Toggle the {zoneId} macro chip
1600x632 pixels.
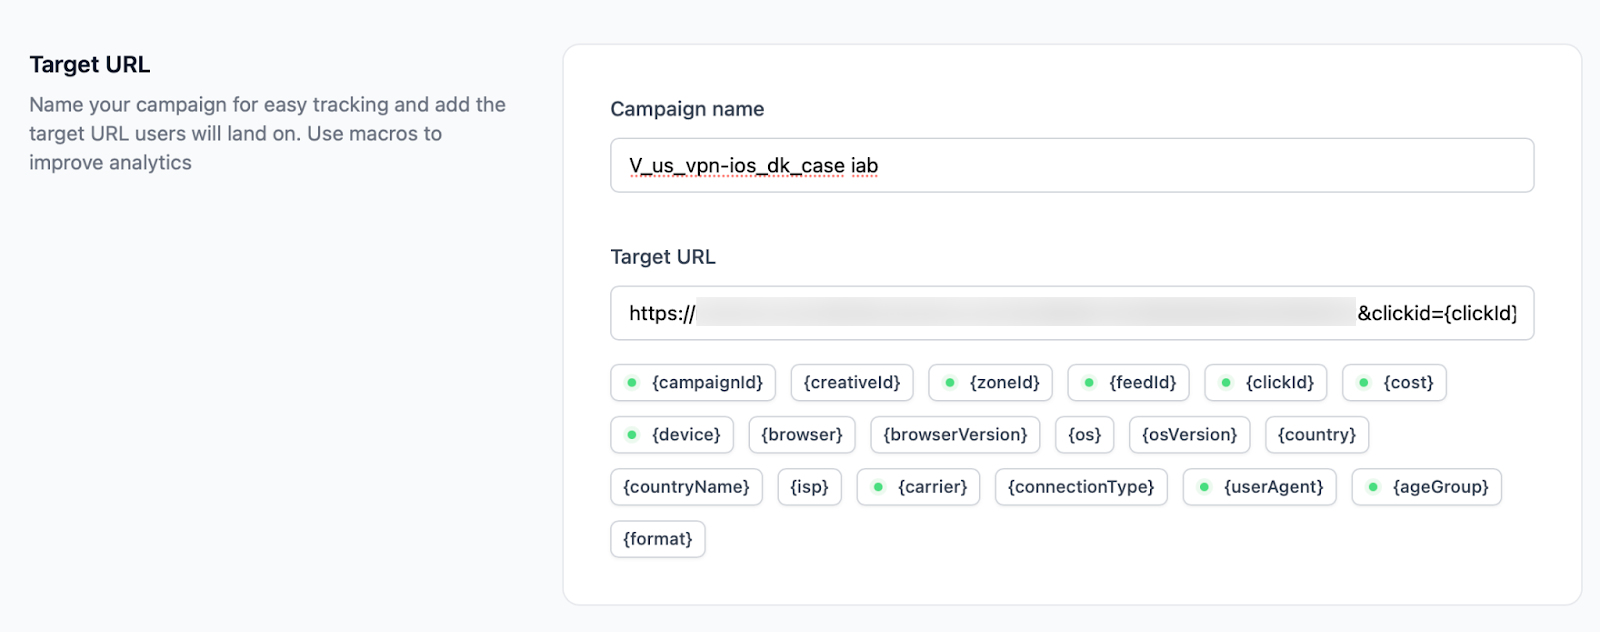(990, 383)
